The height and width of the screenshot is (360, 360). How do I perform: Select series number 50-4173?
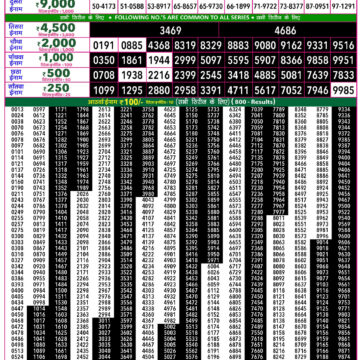(x=104, y=6)
